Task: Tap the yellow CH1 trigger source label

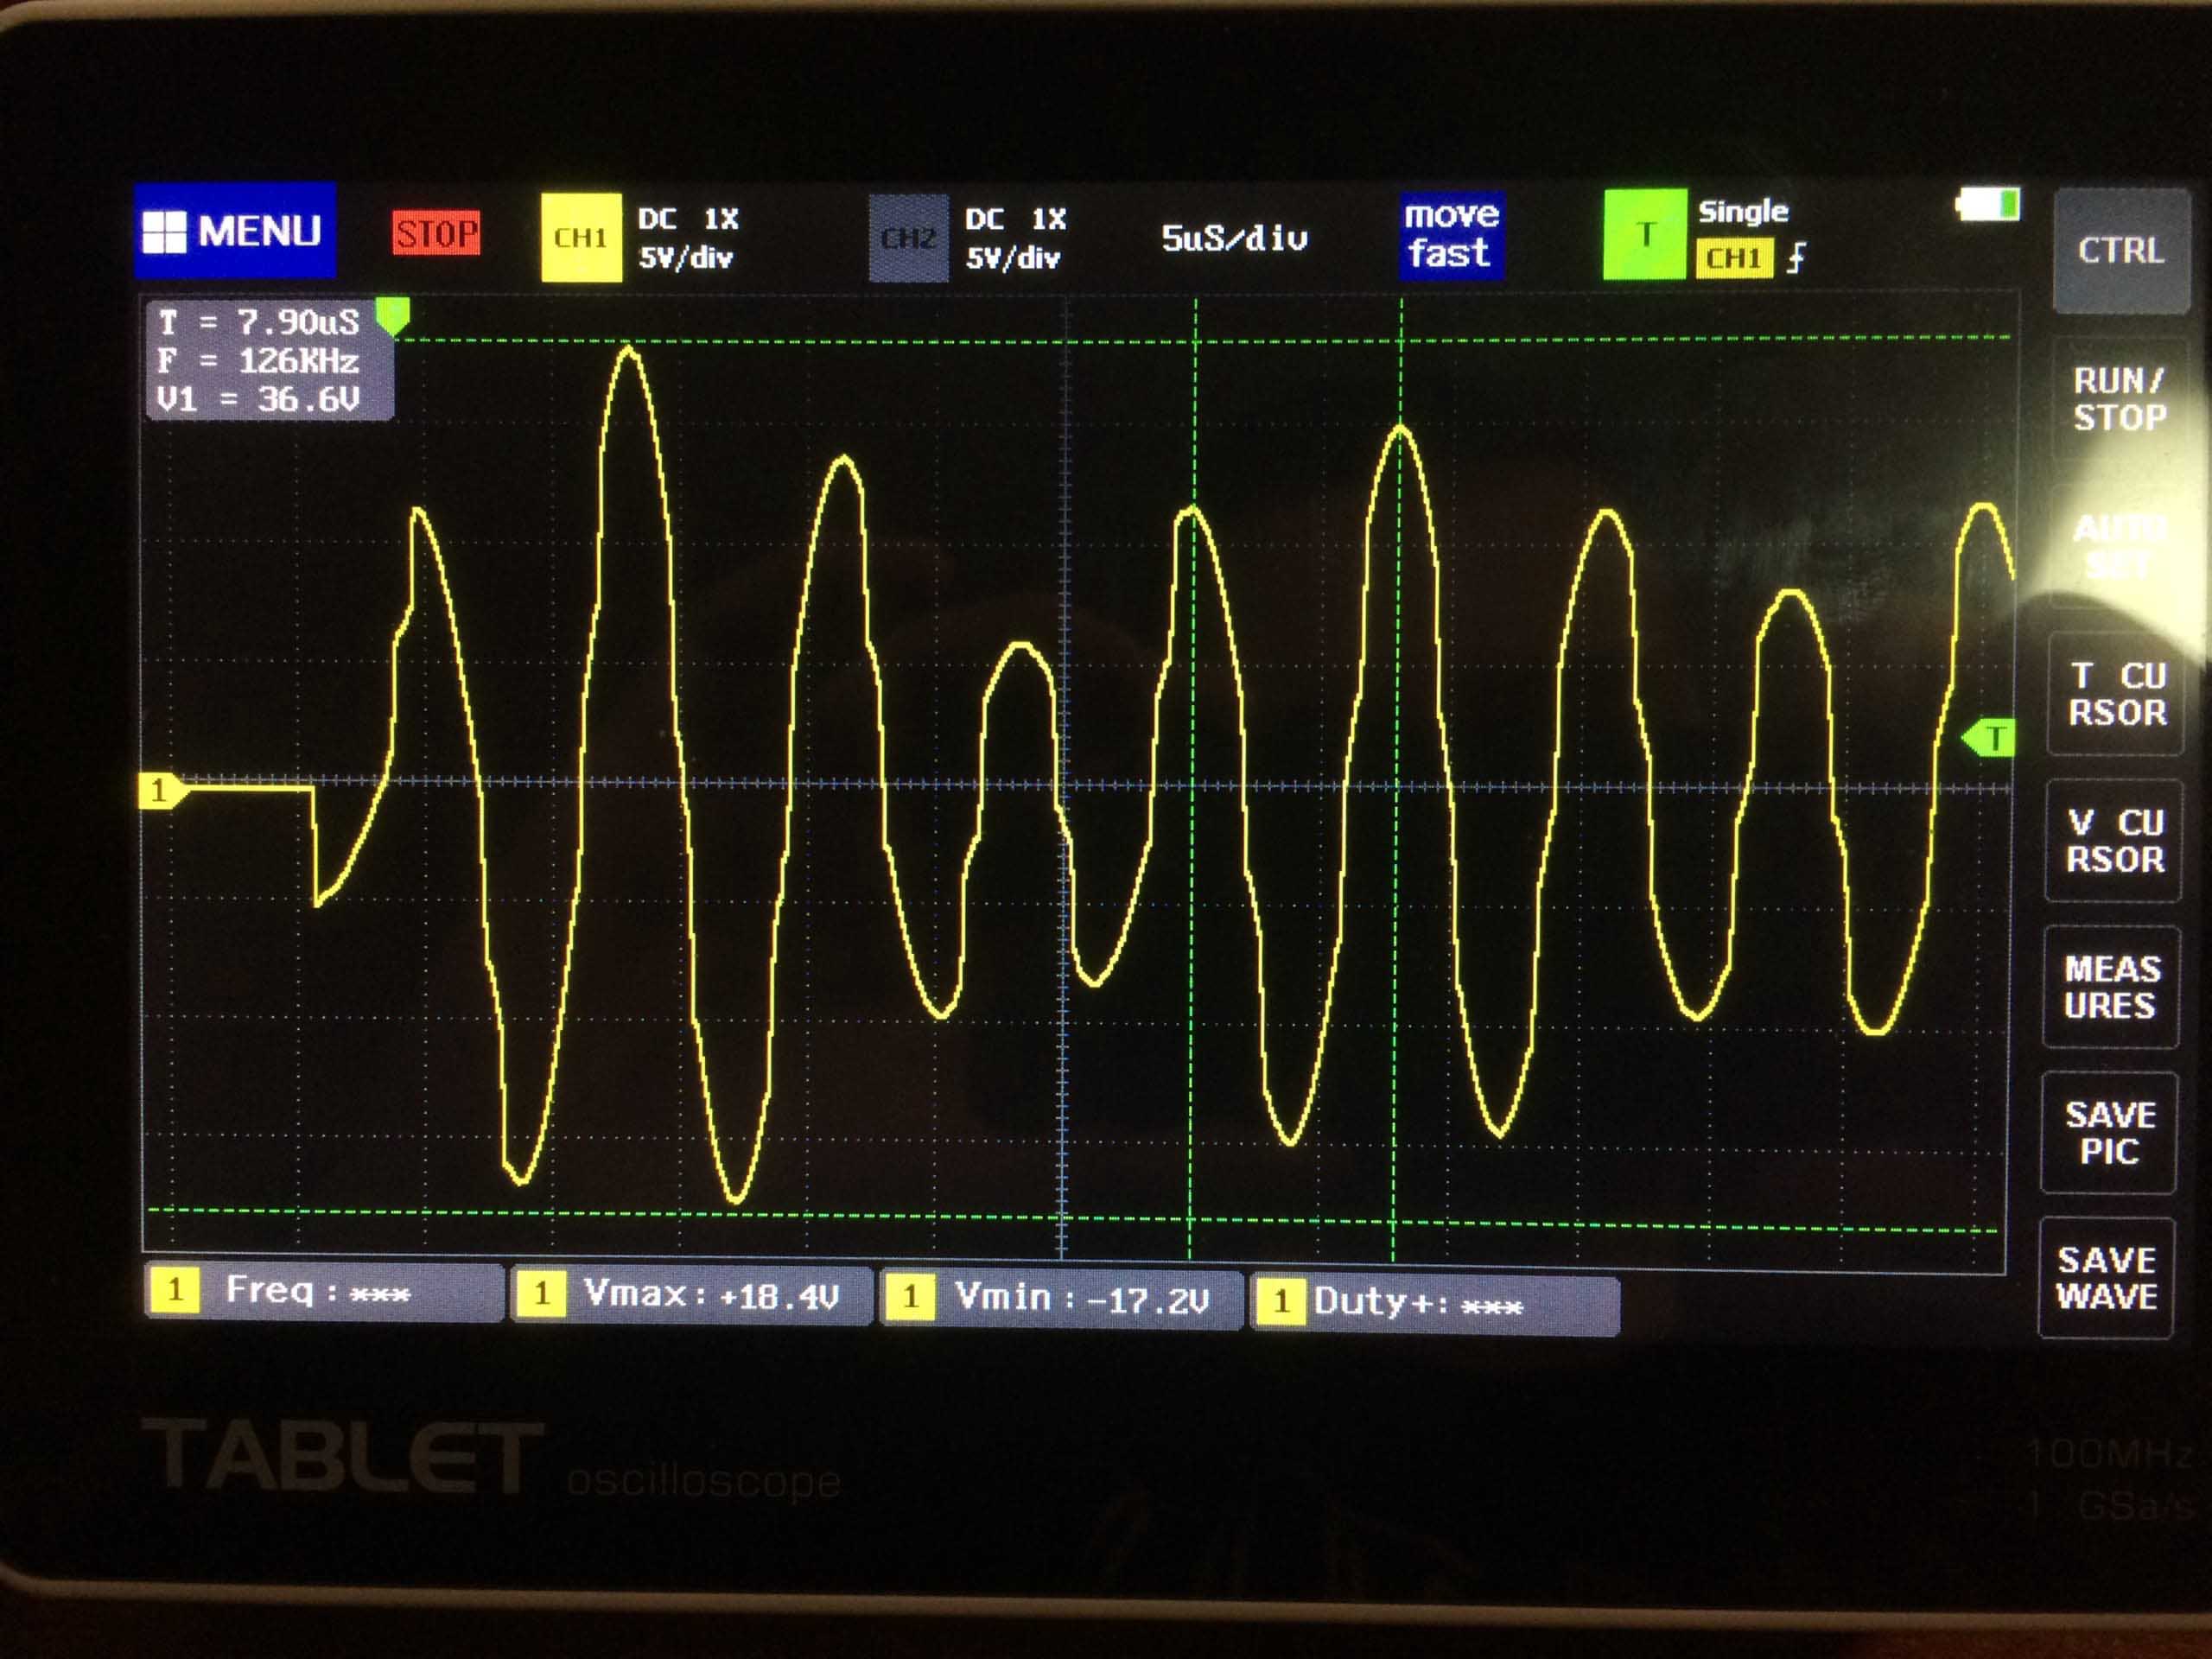Action: coord(1733,258)
